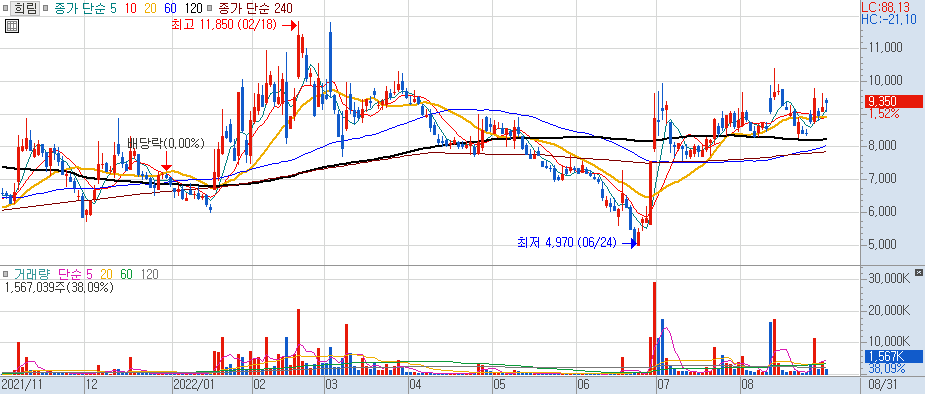This screenshot has height=394, width=925.
Task: Close the volume panel with X icon
Action: (918, 272)
